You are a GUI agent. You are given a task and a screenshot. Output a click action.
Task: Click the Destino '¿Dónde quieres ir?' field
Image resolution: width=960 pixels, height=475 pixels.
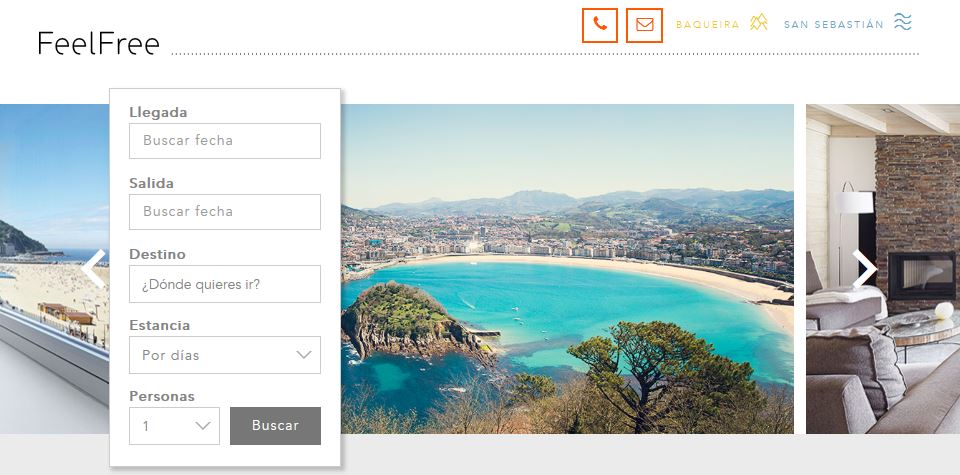pos(225,283)
